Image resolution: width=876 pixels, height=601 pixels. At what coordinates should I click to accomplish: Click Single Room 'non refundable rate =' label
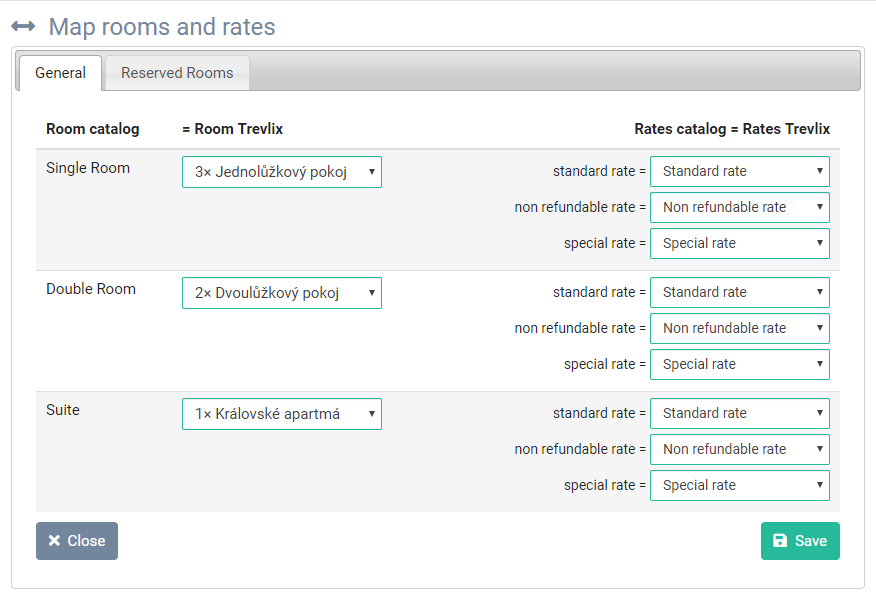tap(580, 207)
